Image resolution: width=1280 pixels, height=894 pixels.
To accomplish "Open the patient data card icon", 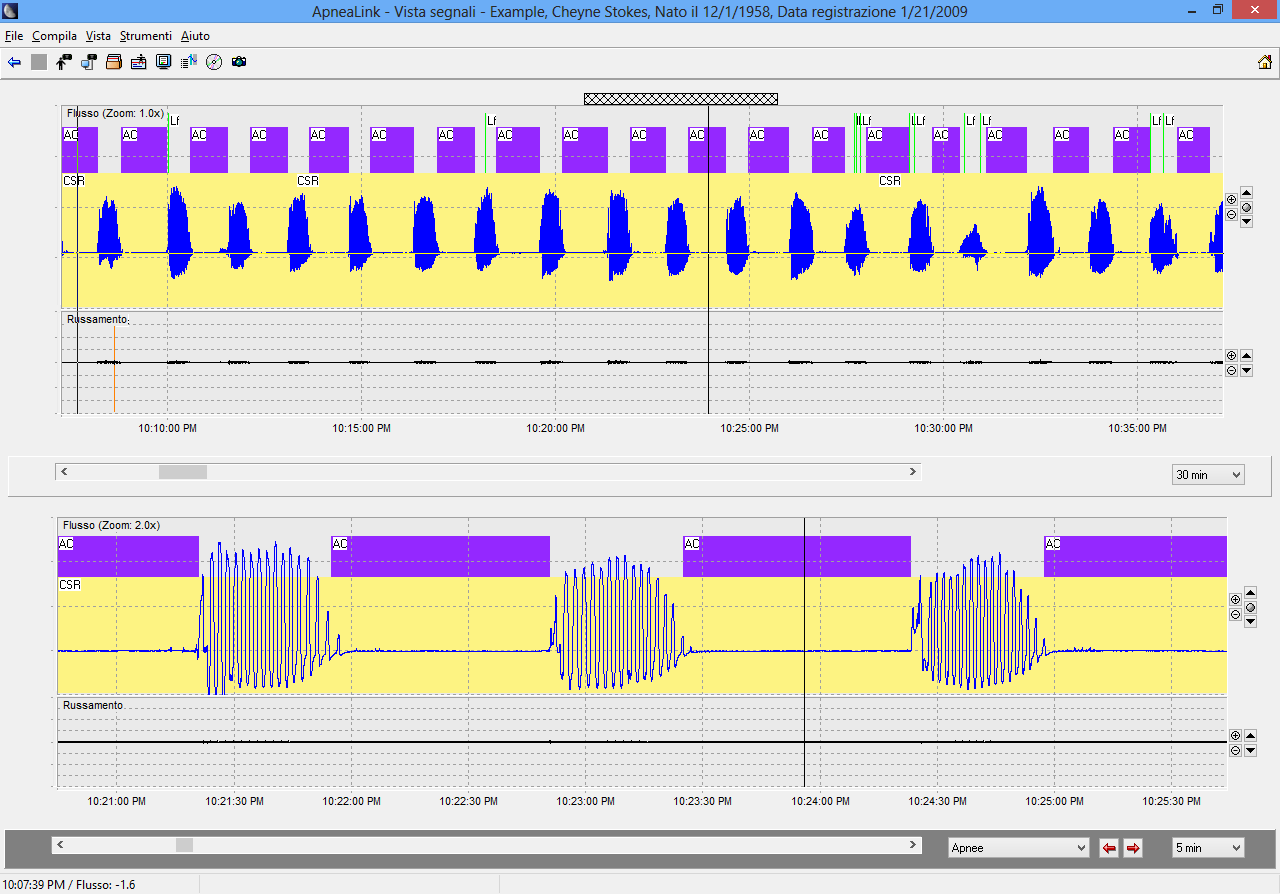I will pos(139,62).
